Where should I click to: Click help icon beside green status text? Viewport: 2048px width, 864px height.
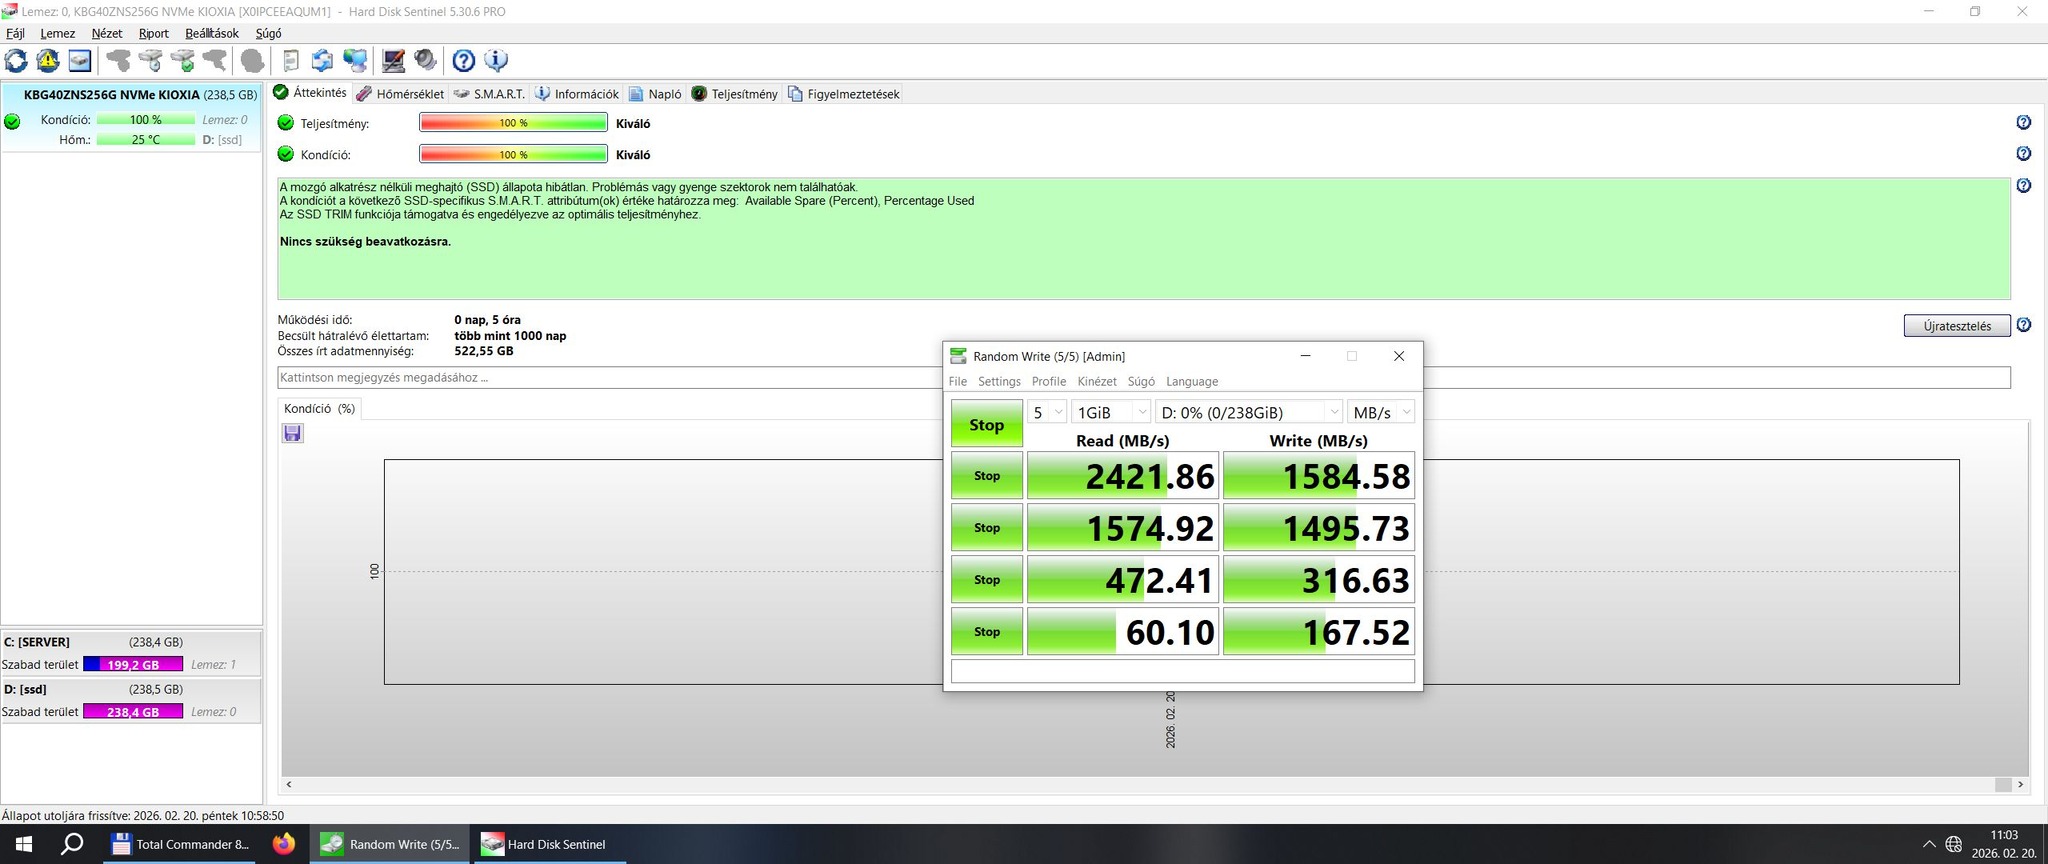pyautogui.click(x=2023, y=186)
